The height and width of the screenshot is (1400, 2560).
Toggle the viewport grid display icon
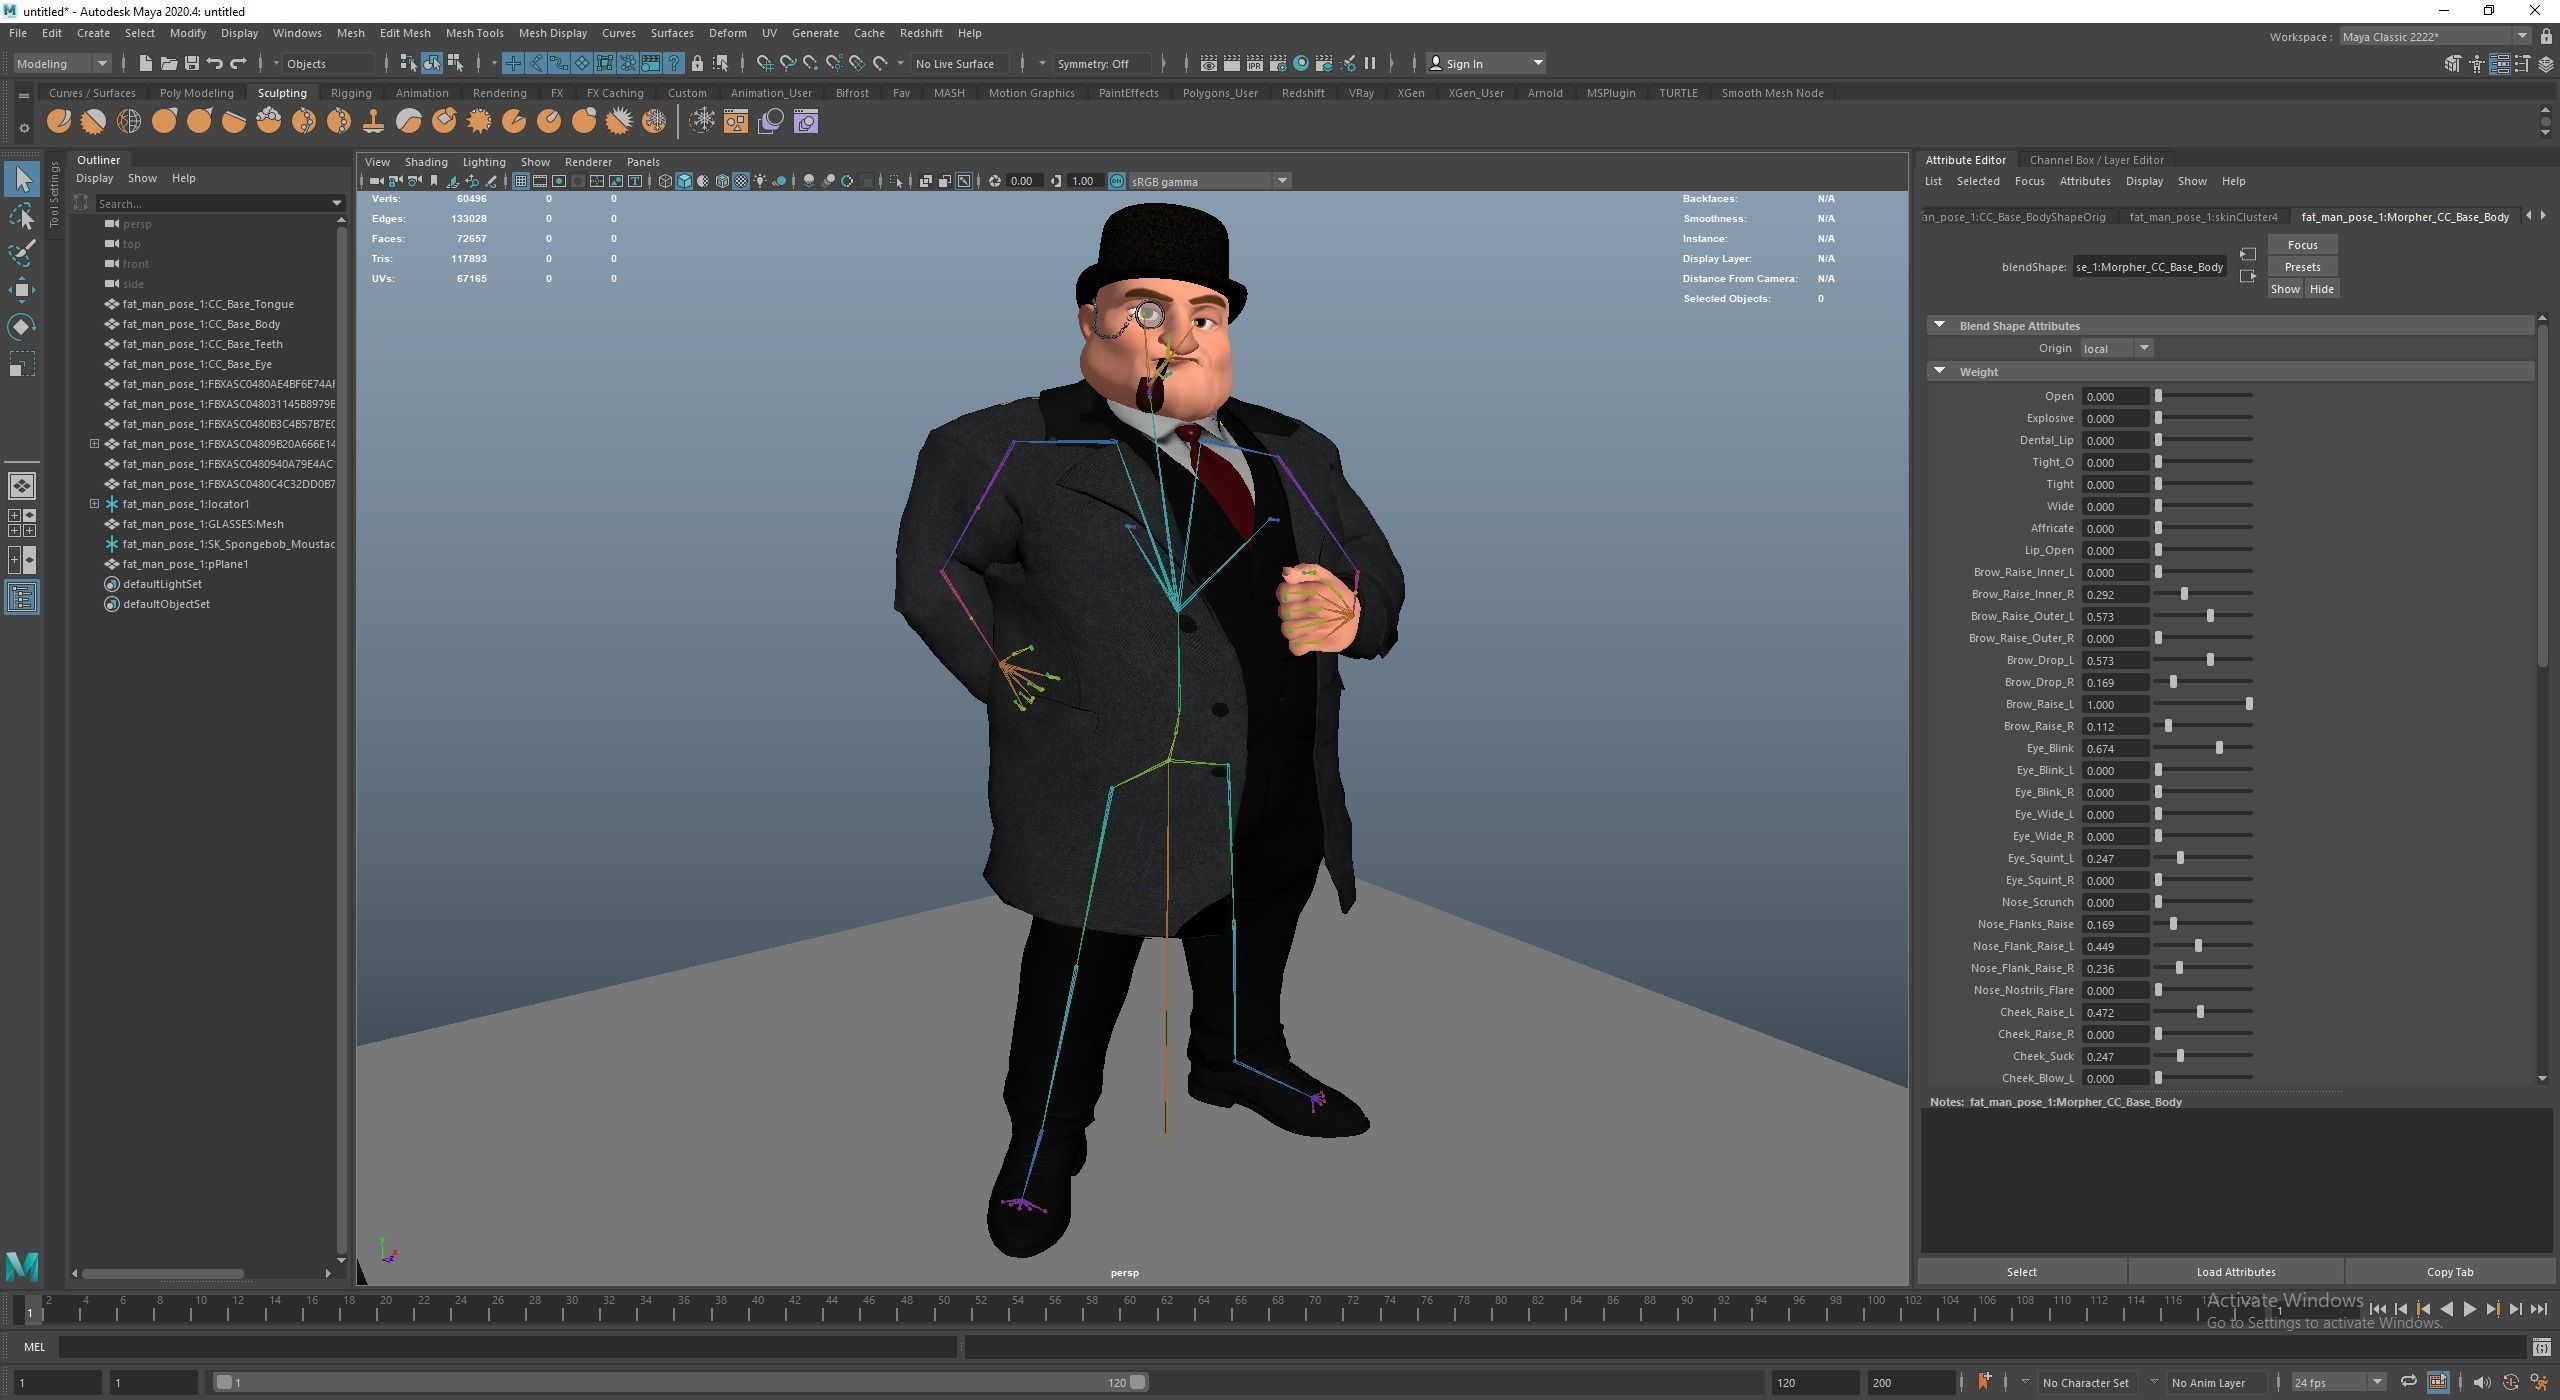pos(521,181)
